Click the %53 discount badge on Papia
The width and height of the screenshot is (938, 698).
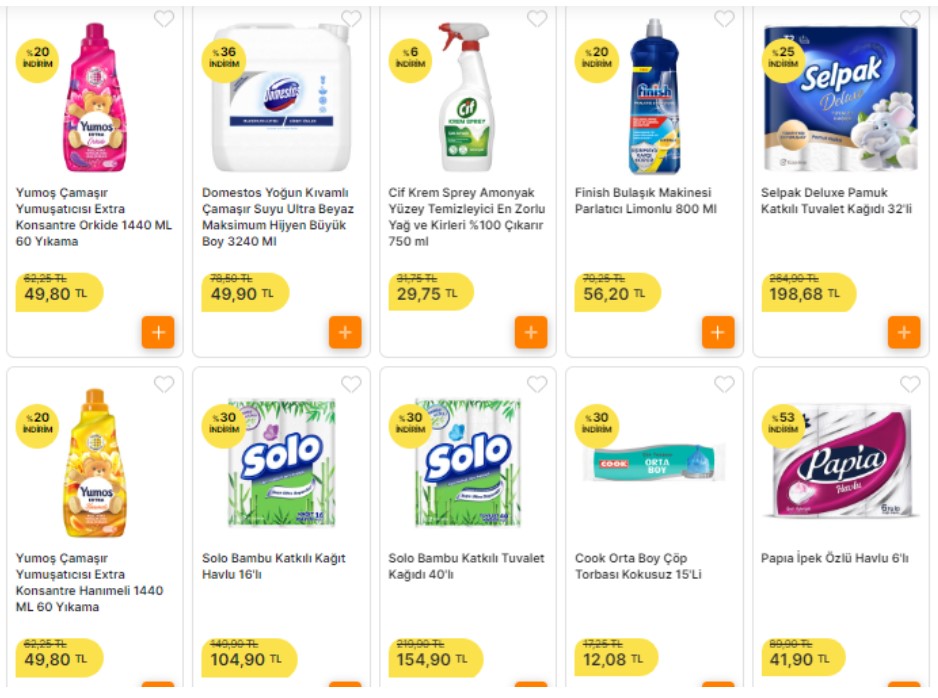pos(786,425)
